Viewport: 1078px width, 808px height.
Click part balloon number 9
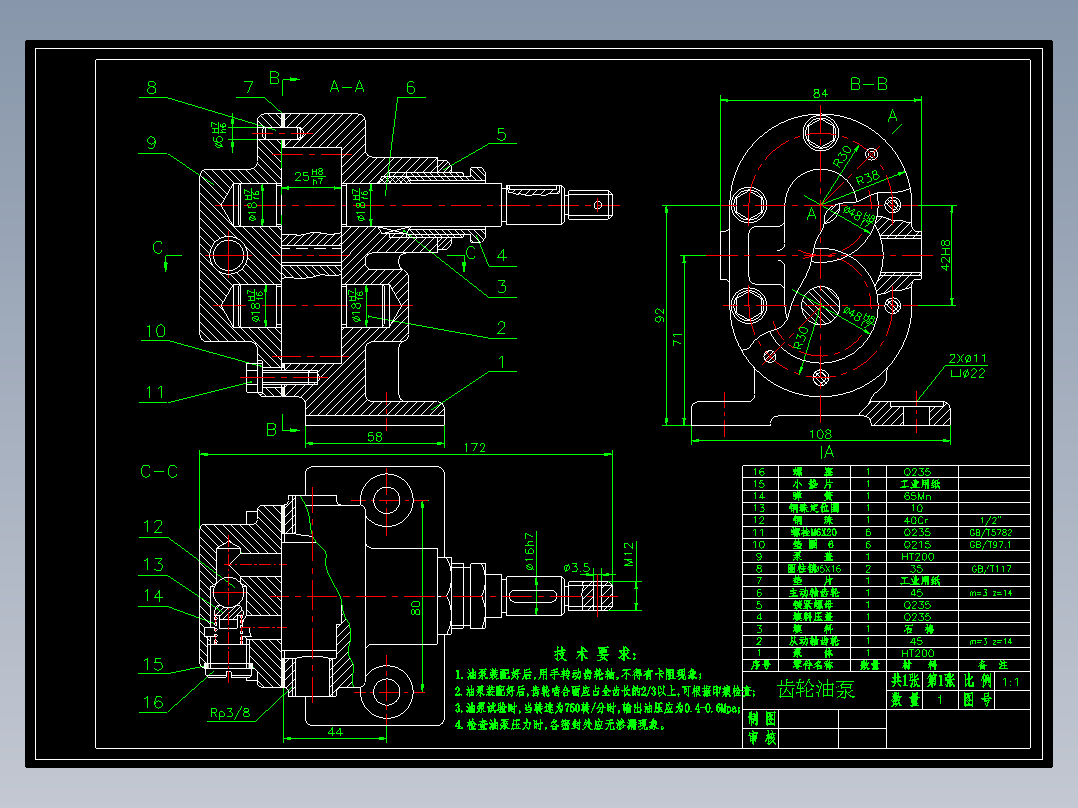tap(151, 143)
